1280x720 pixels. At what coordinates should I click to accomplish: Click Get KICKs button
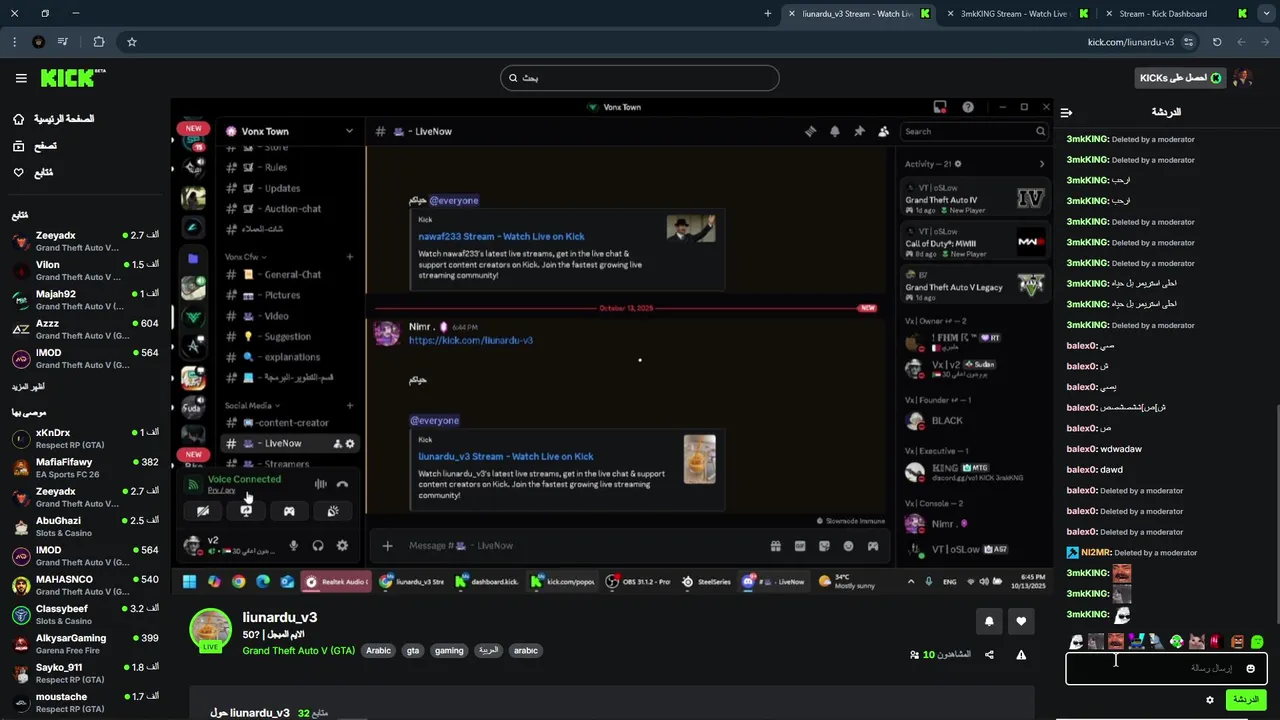1181,78
